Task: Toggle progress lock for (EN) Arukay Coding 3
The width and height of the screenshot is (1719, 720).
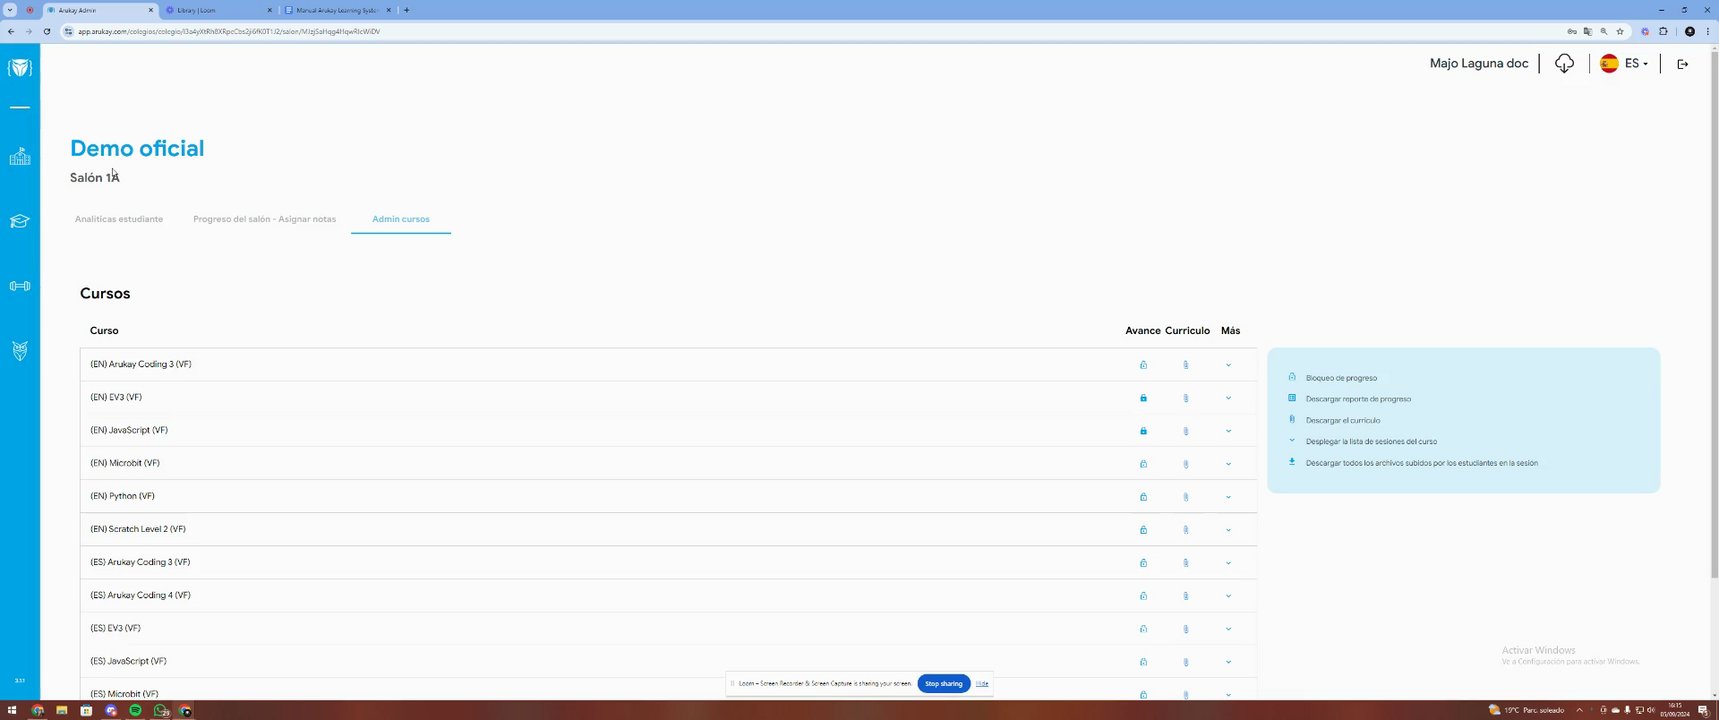Action: [1143, 365]
